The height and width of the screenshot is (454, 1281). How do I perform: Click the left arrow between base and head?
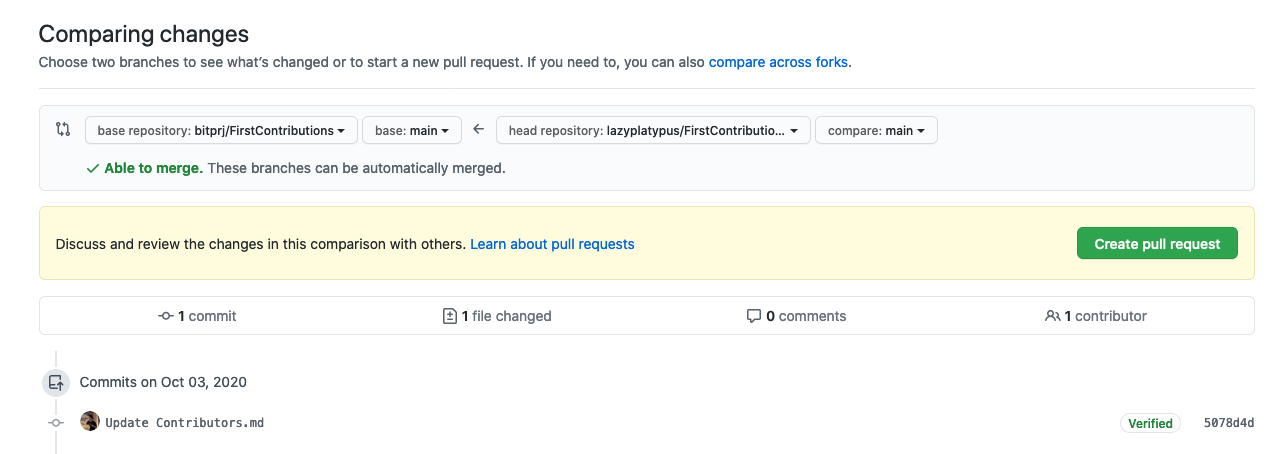(478, 129)
